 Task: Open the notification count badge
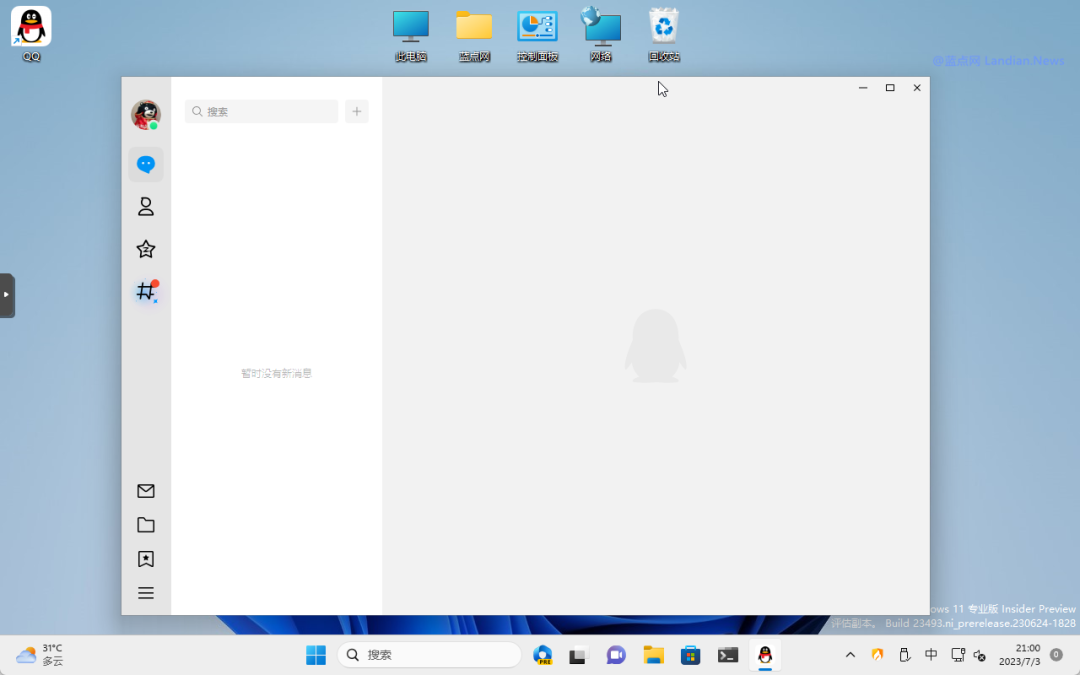pyautogui.click(x=1056, y=655)
